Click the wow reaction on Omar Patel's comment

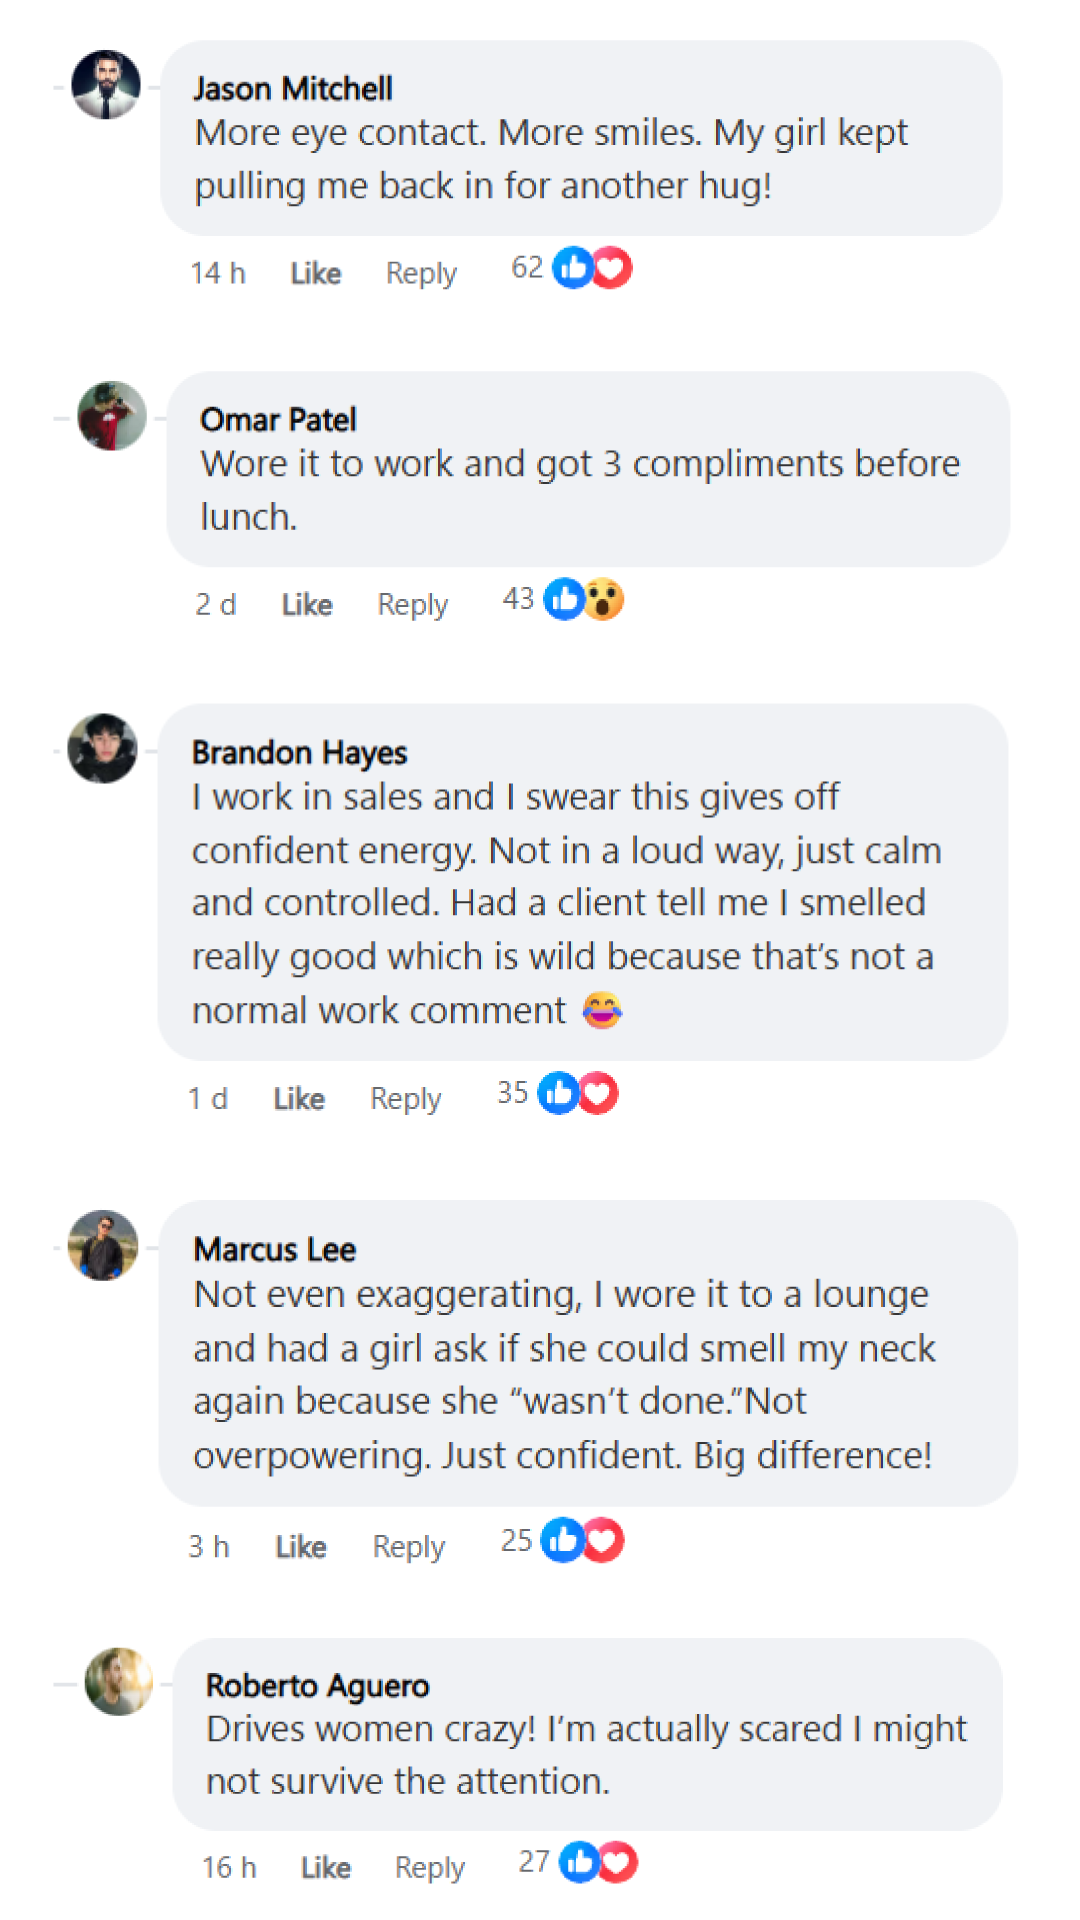[604, 600]
